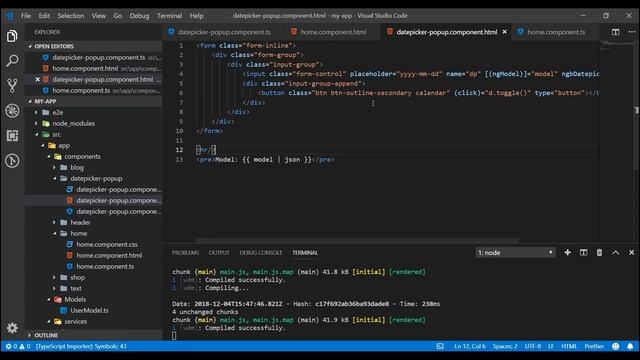Open the Explorer view in activity bar
640x360 pixels.
click(x=12, y=36)
